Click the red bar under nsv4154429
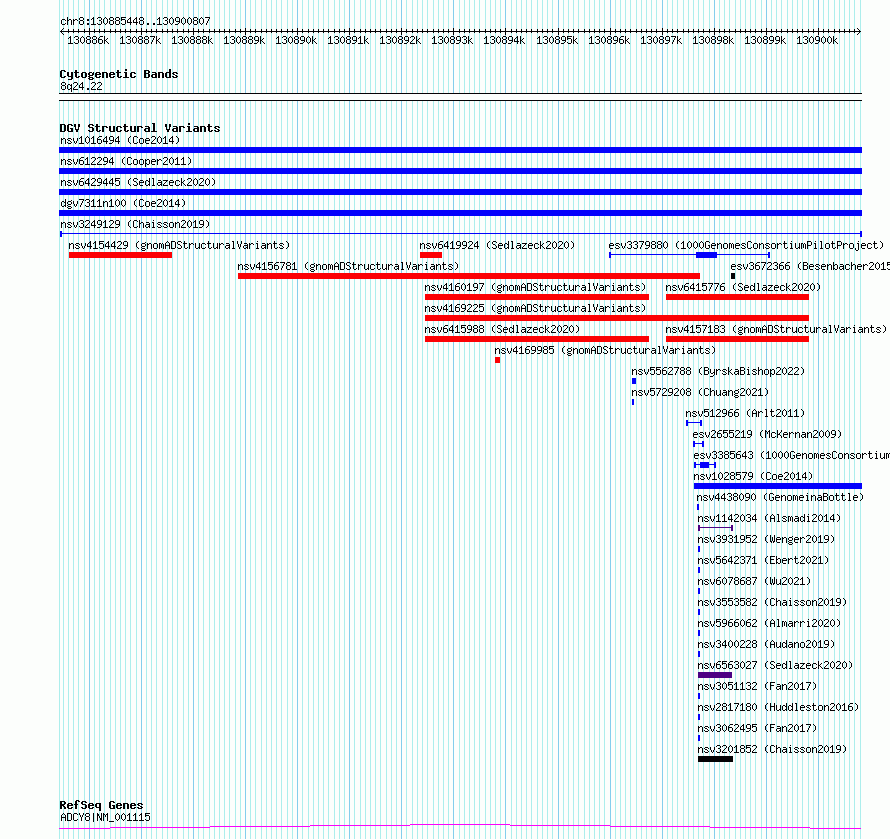Image resolution: width=890 pixels, height=839 pixels. (120, 255)
